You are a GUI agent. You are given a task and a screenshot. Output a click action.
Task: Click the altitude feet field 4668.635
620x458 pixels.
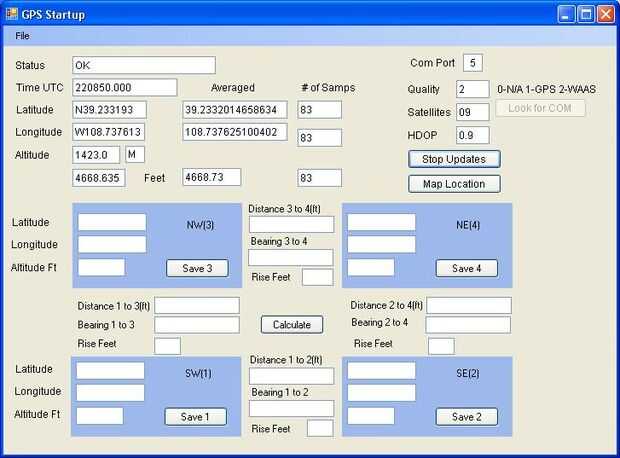99,178
